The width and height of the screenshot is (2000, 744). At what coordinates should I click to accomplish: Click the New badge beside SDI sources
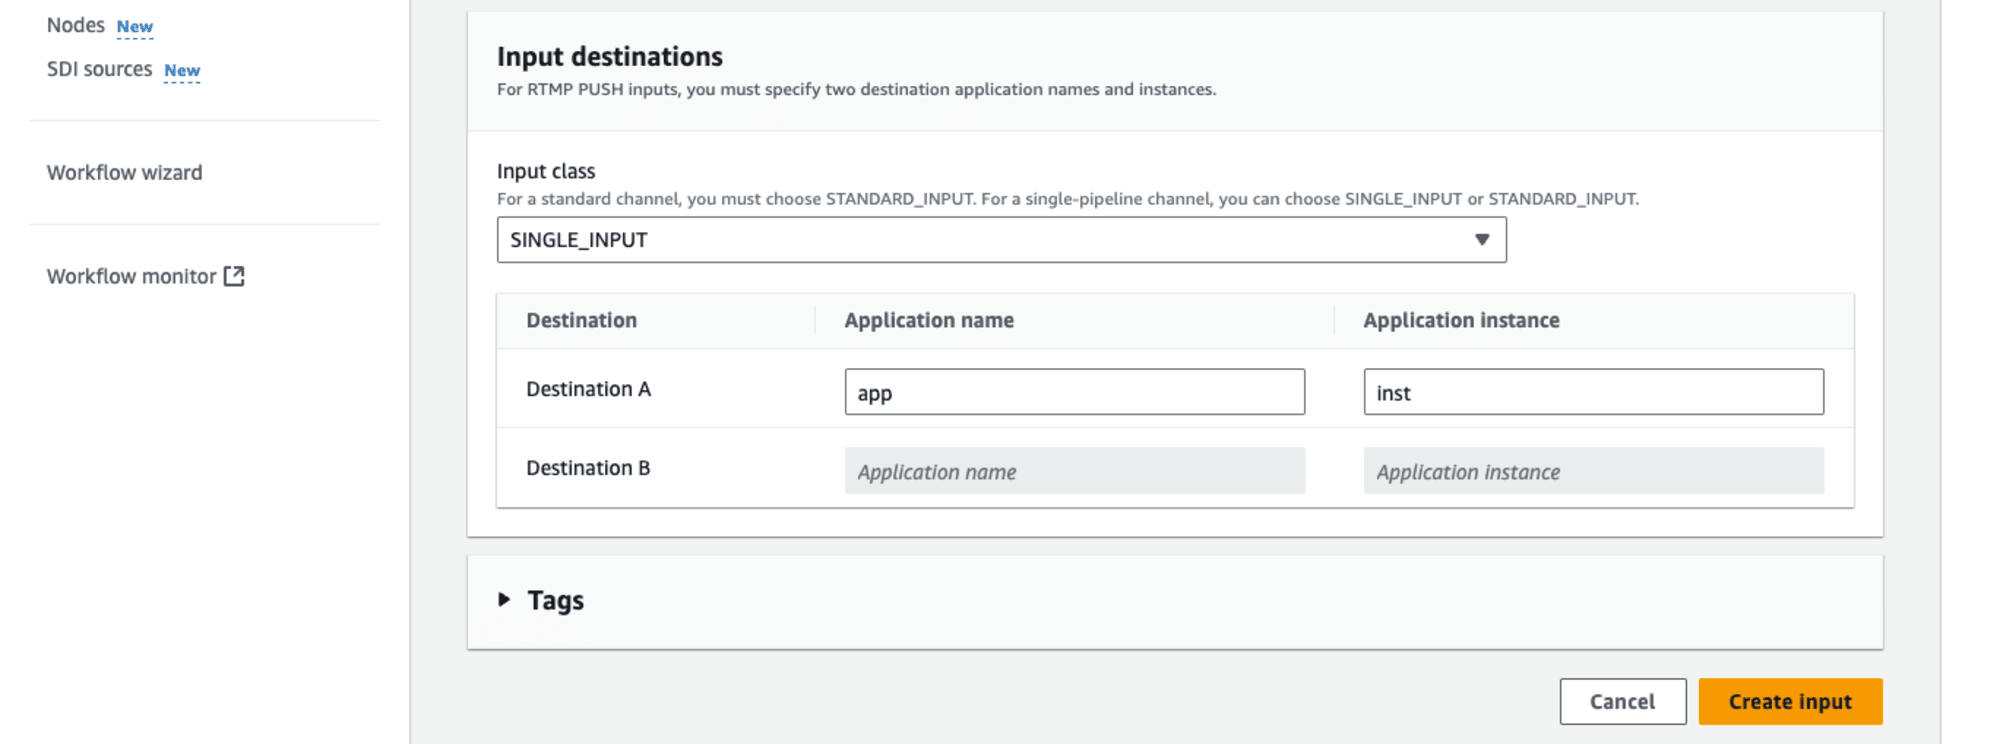(x=182, y=71)
